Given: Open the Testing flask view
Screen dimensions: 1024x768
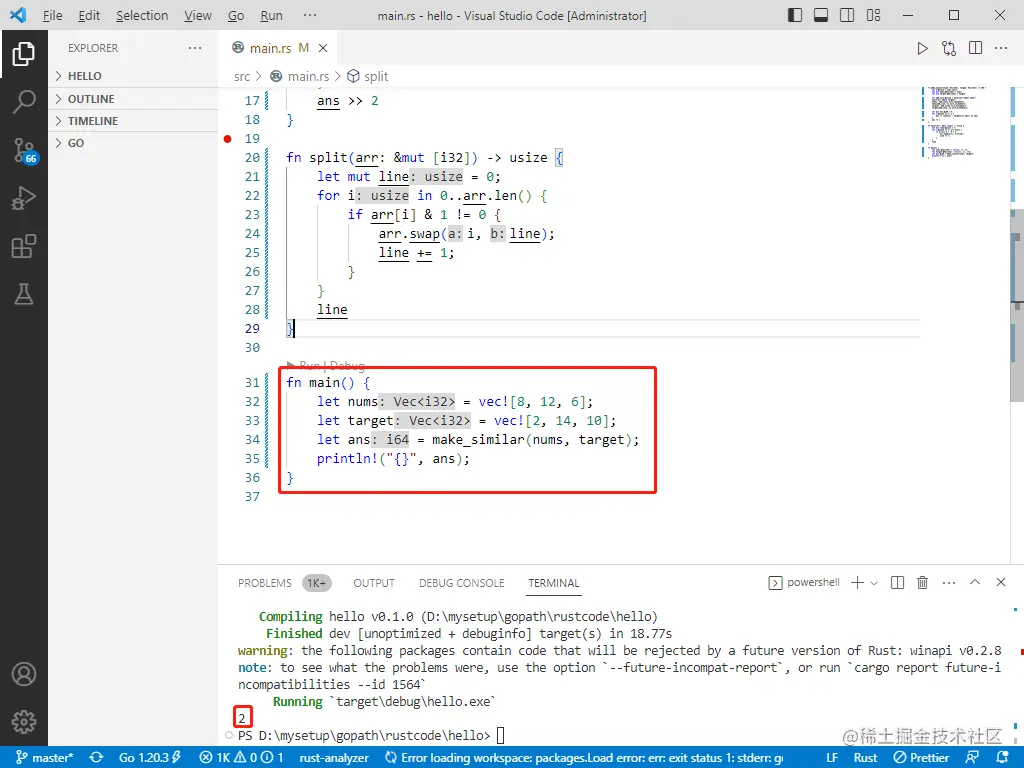Looking at the screenshot, I should (x=24, y=294).
